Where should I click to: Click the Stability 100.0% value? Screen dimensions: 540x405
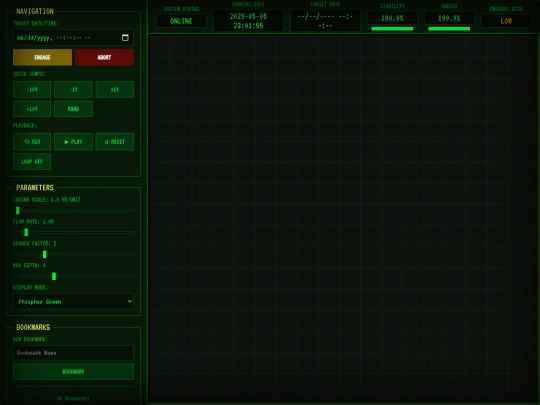(392, 18)
